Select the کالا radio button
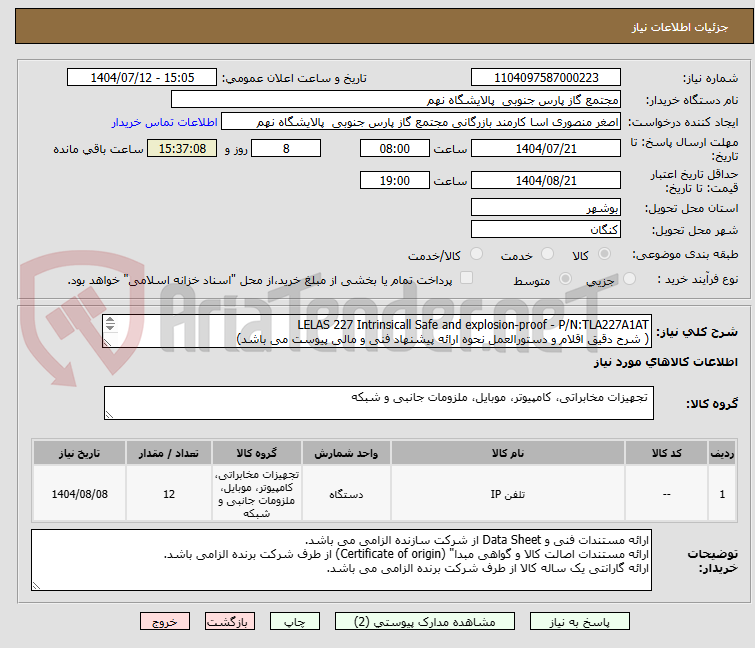The image size is (755, 648). click(604, 254)
